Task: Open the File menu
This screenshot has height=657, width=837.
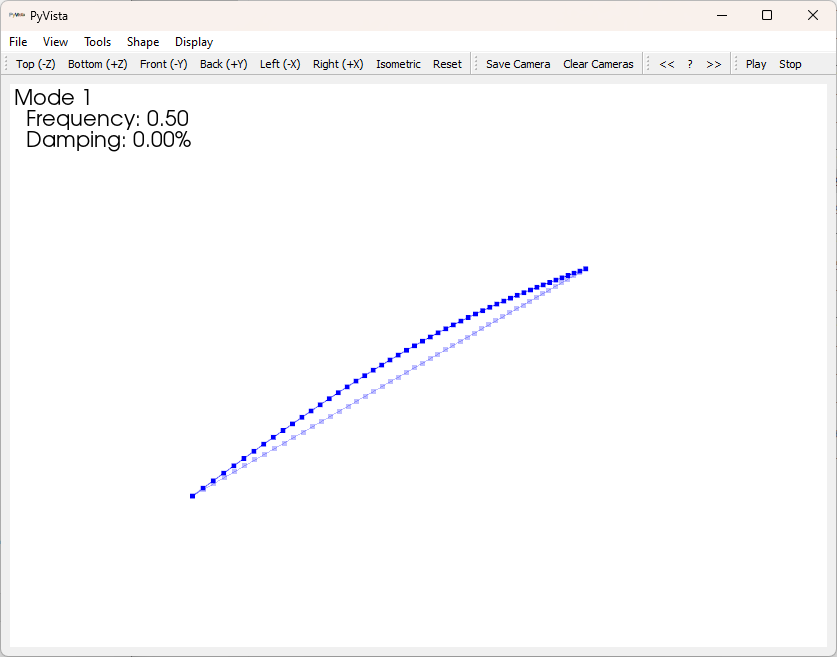Action: (17, 42)
